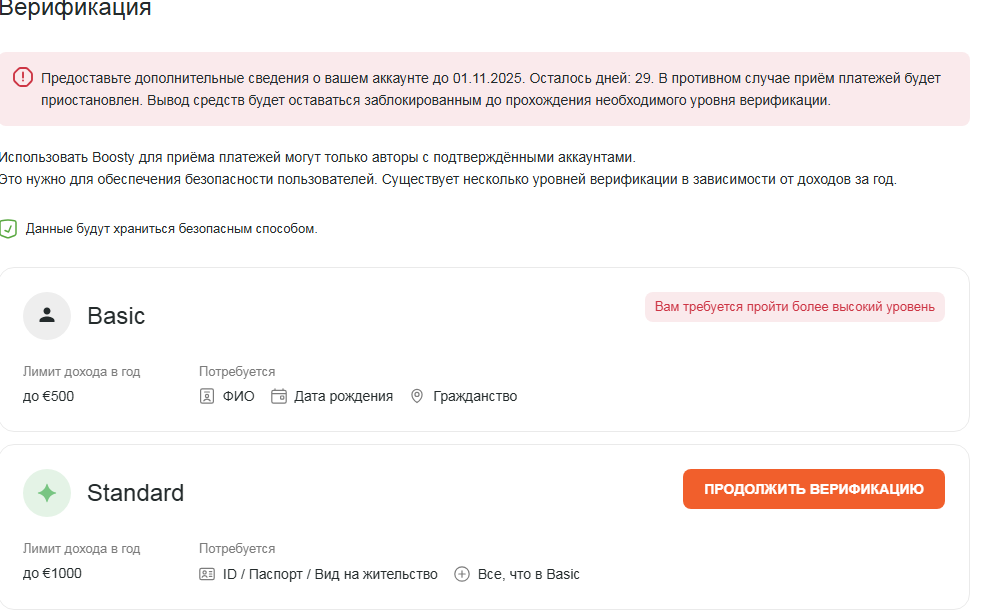Click the 'Вам требуется пройти более высокий уровень' badge

tap(794, 307)
